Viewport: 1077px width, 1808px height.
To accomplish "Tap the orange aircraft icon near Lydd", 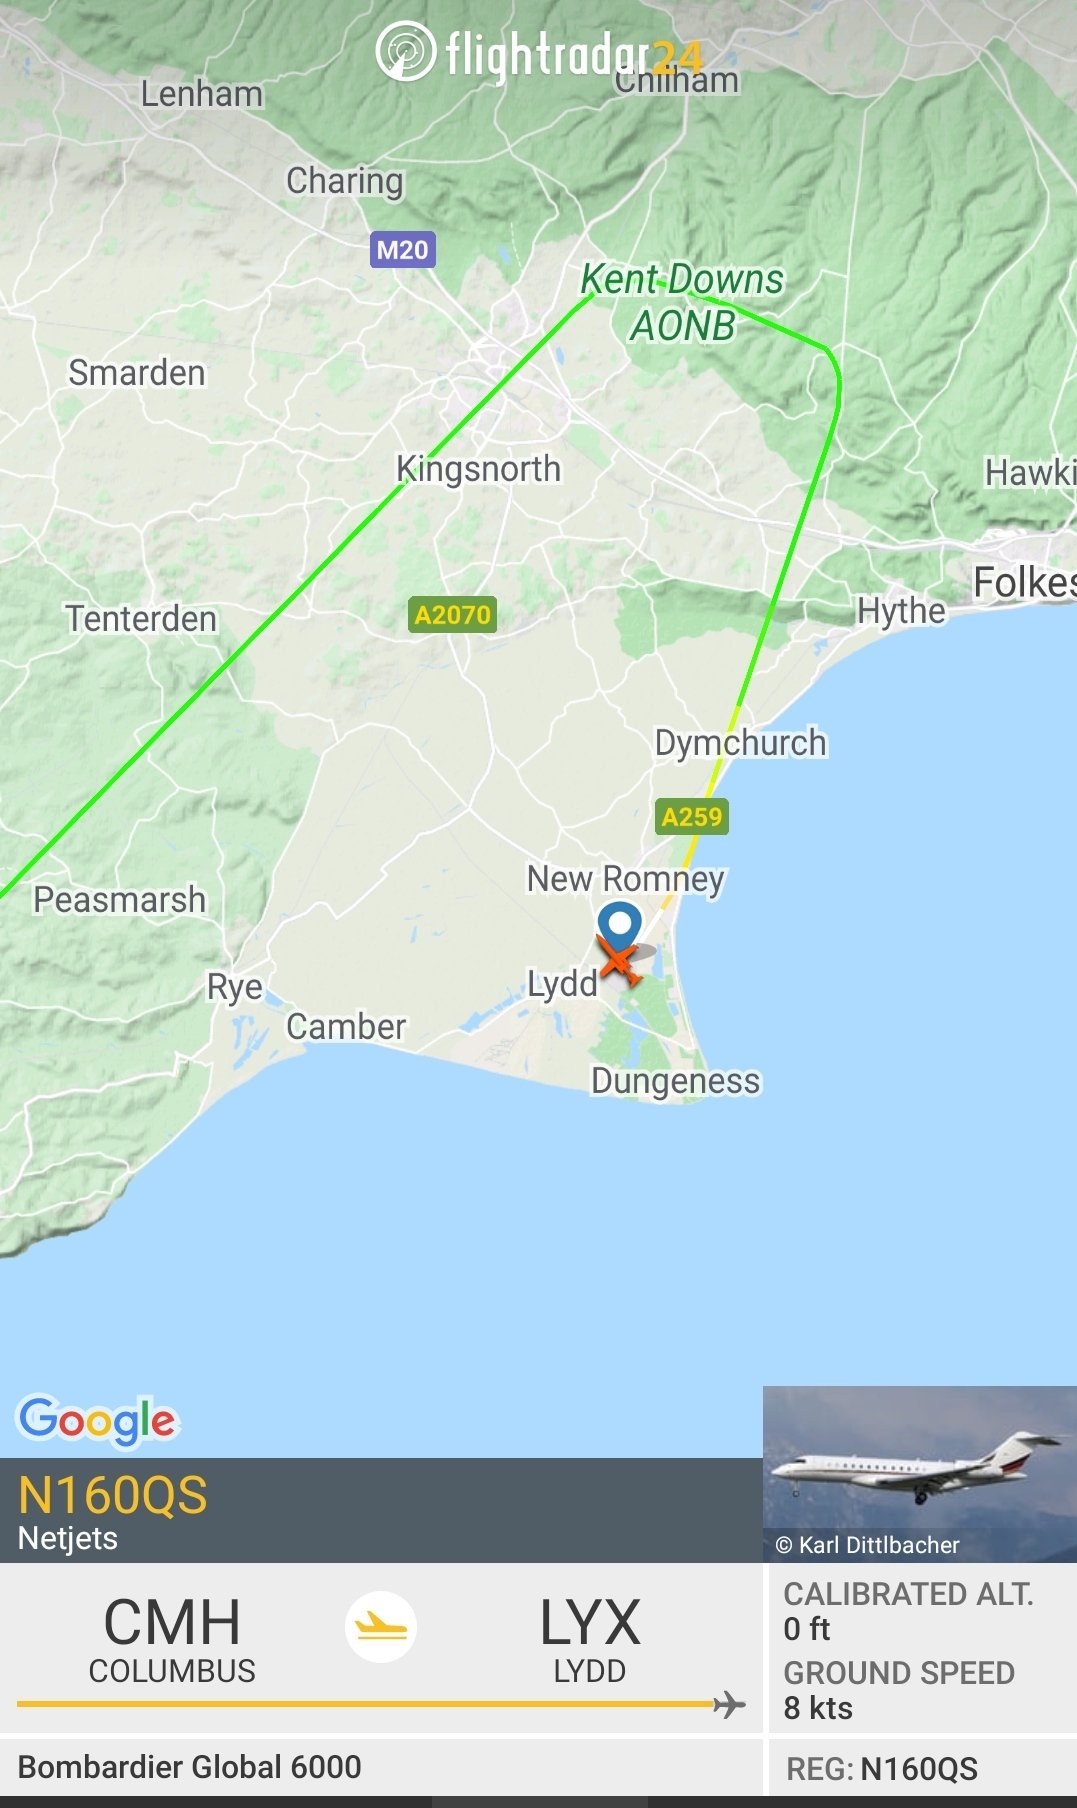I will tap(620, 963).
